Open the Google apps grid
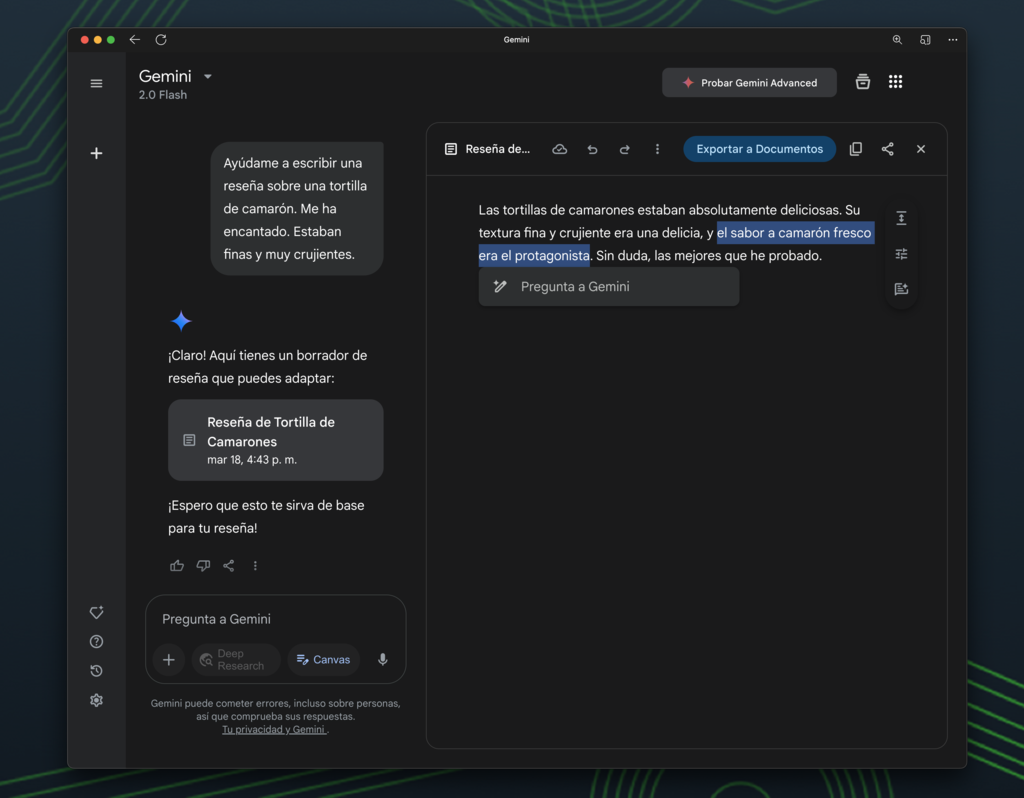The image size is (1024, 798). click(x=895, y=82)
